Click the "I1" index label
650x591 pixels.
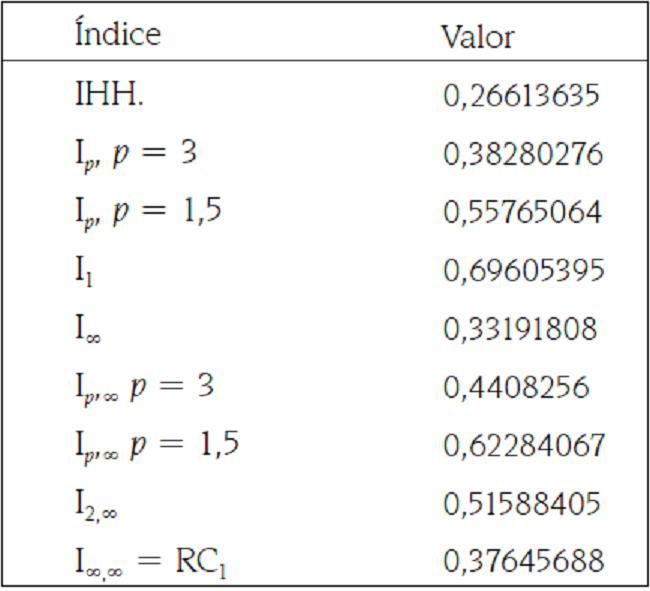tap(85, 271)
